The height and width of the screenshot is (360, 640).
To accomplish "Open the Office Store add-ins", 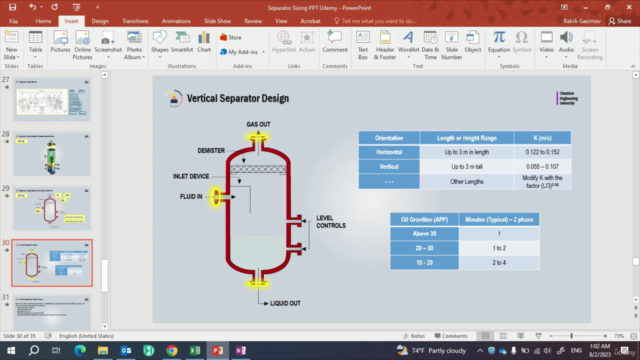I will coord(231,37).
